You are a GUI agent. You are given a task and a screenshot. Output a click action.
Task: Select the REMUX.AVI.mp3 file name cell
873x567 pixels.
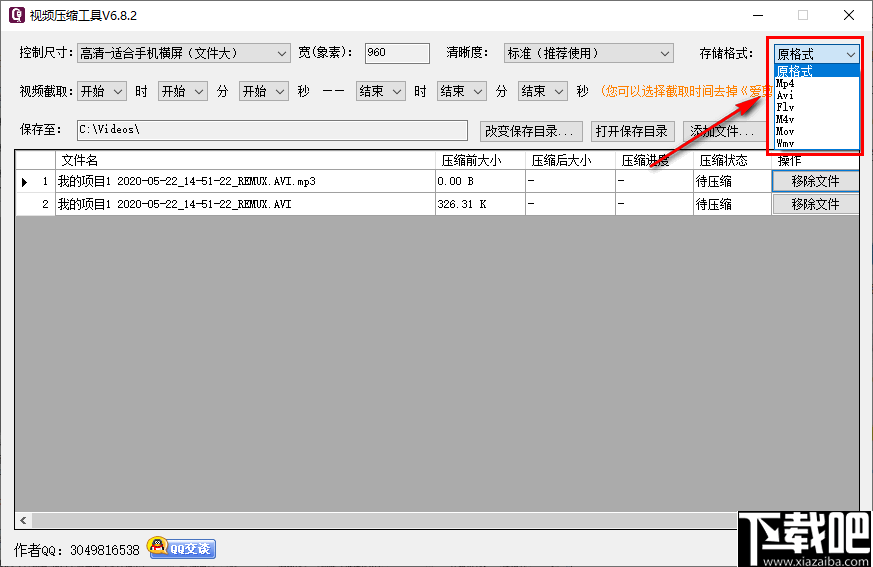pos(246,182)
